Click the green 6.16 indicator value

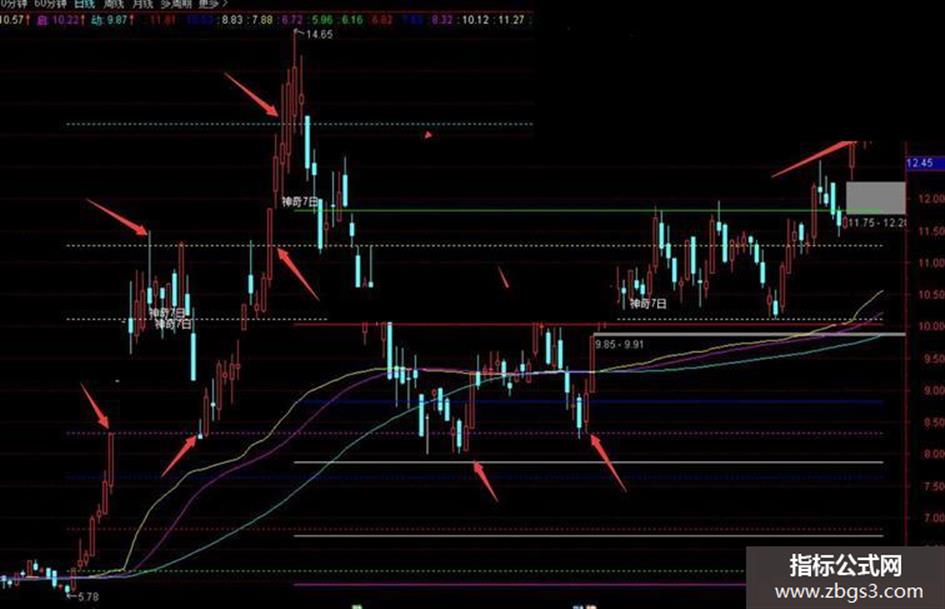353,20
